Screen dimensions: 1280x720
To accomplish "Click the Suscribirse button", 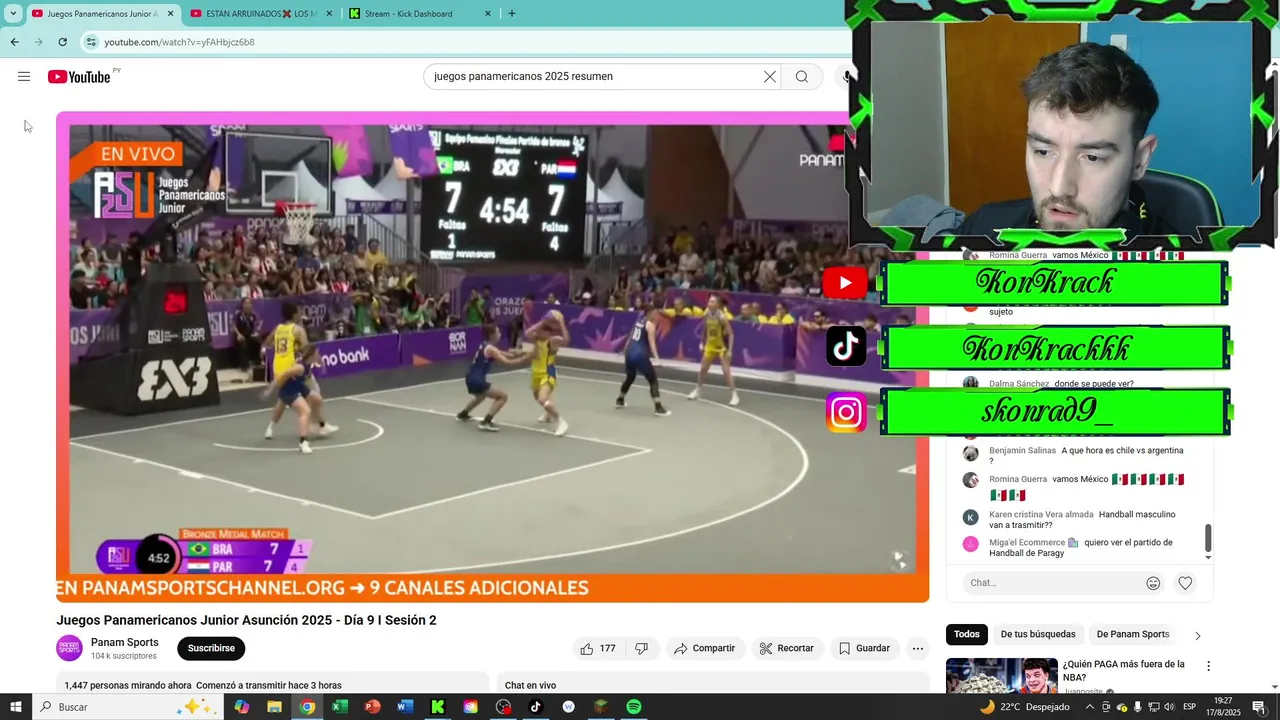I will (x=211, y=648).
